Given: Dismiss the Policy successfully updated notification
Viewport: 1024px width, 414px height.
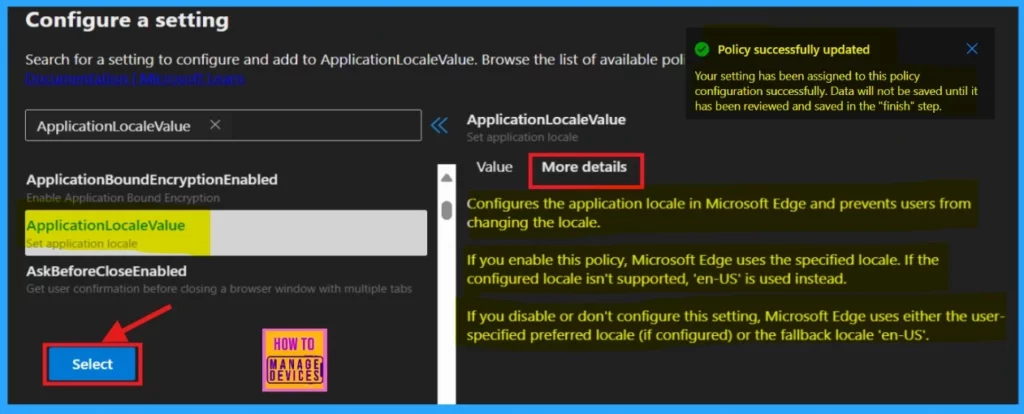Looking at the screenshot, I should pyautogui.click(x=972, y=49).
